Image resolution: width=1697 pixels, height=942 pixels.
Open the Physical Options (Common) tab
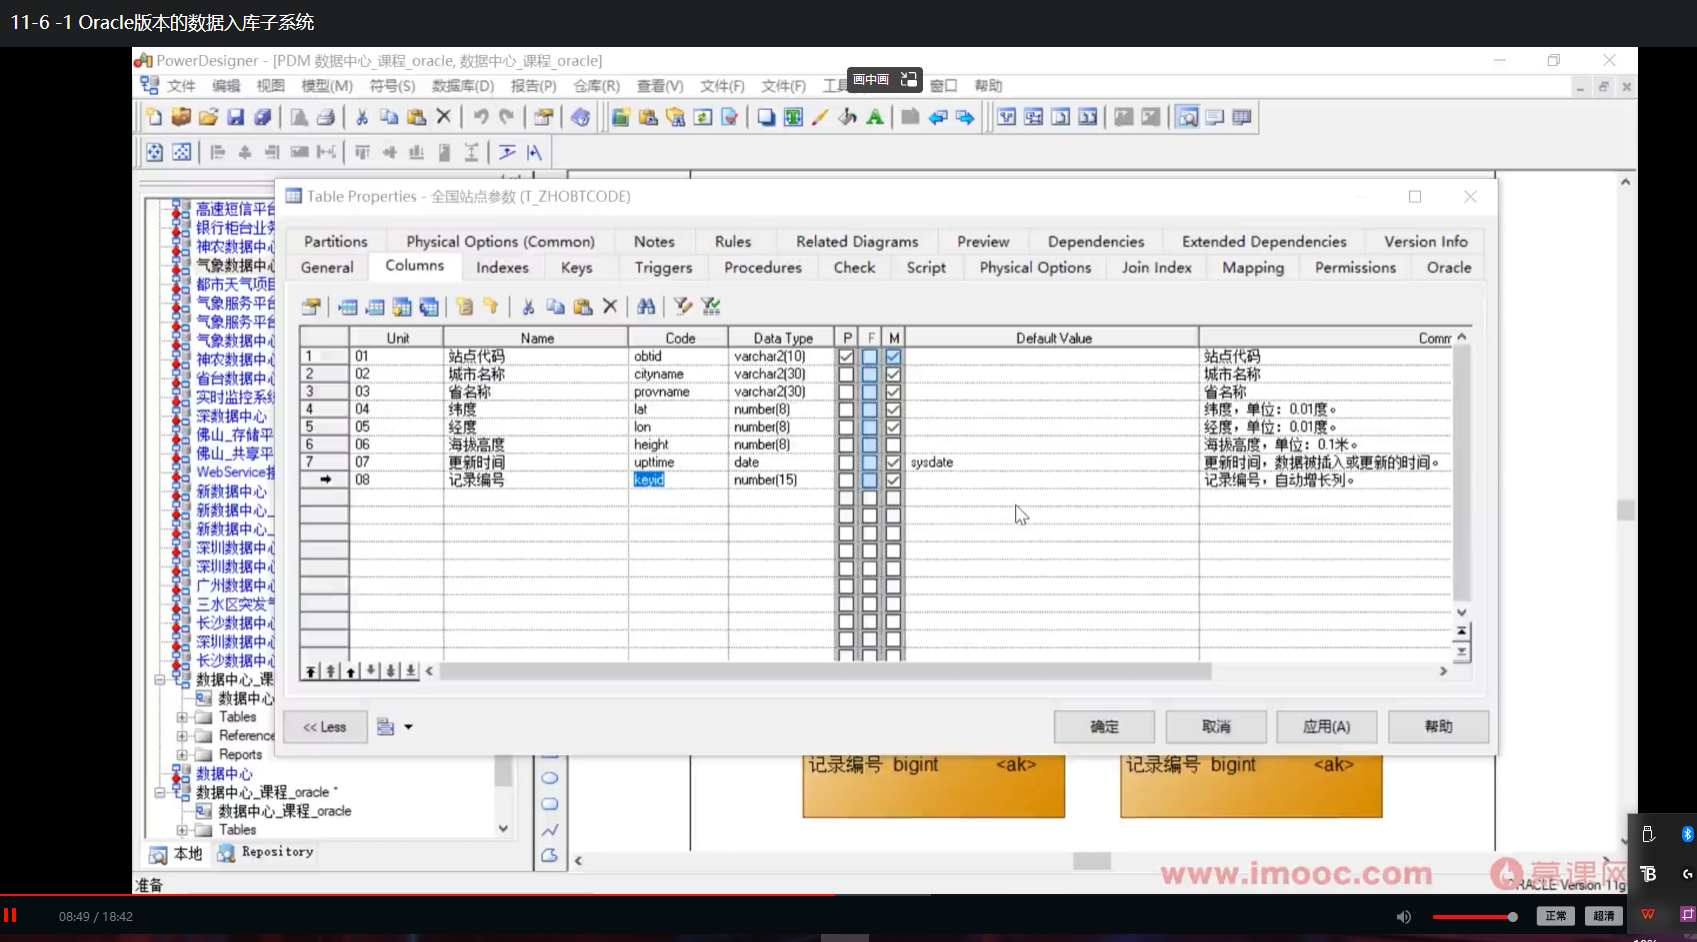500,242
